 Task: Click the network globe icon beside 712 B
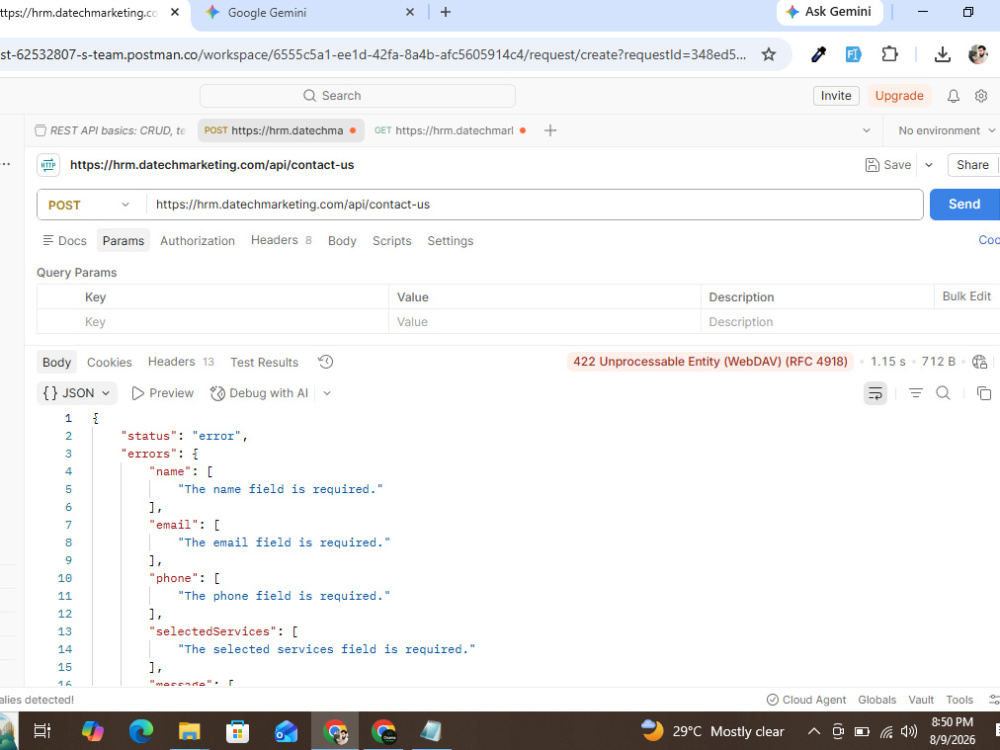pos(980,362)
